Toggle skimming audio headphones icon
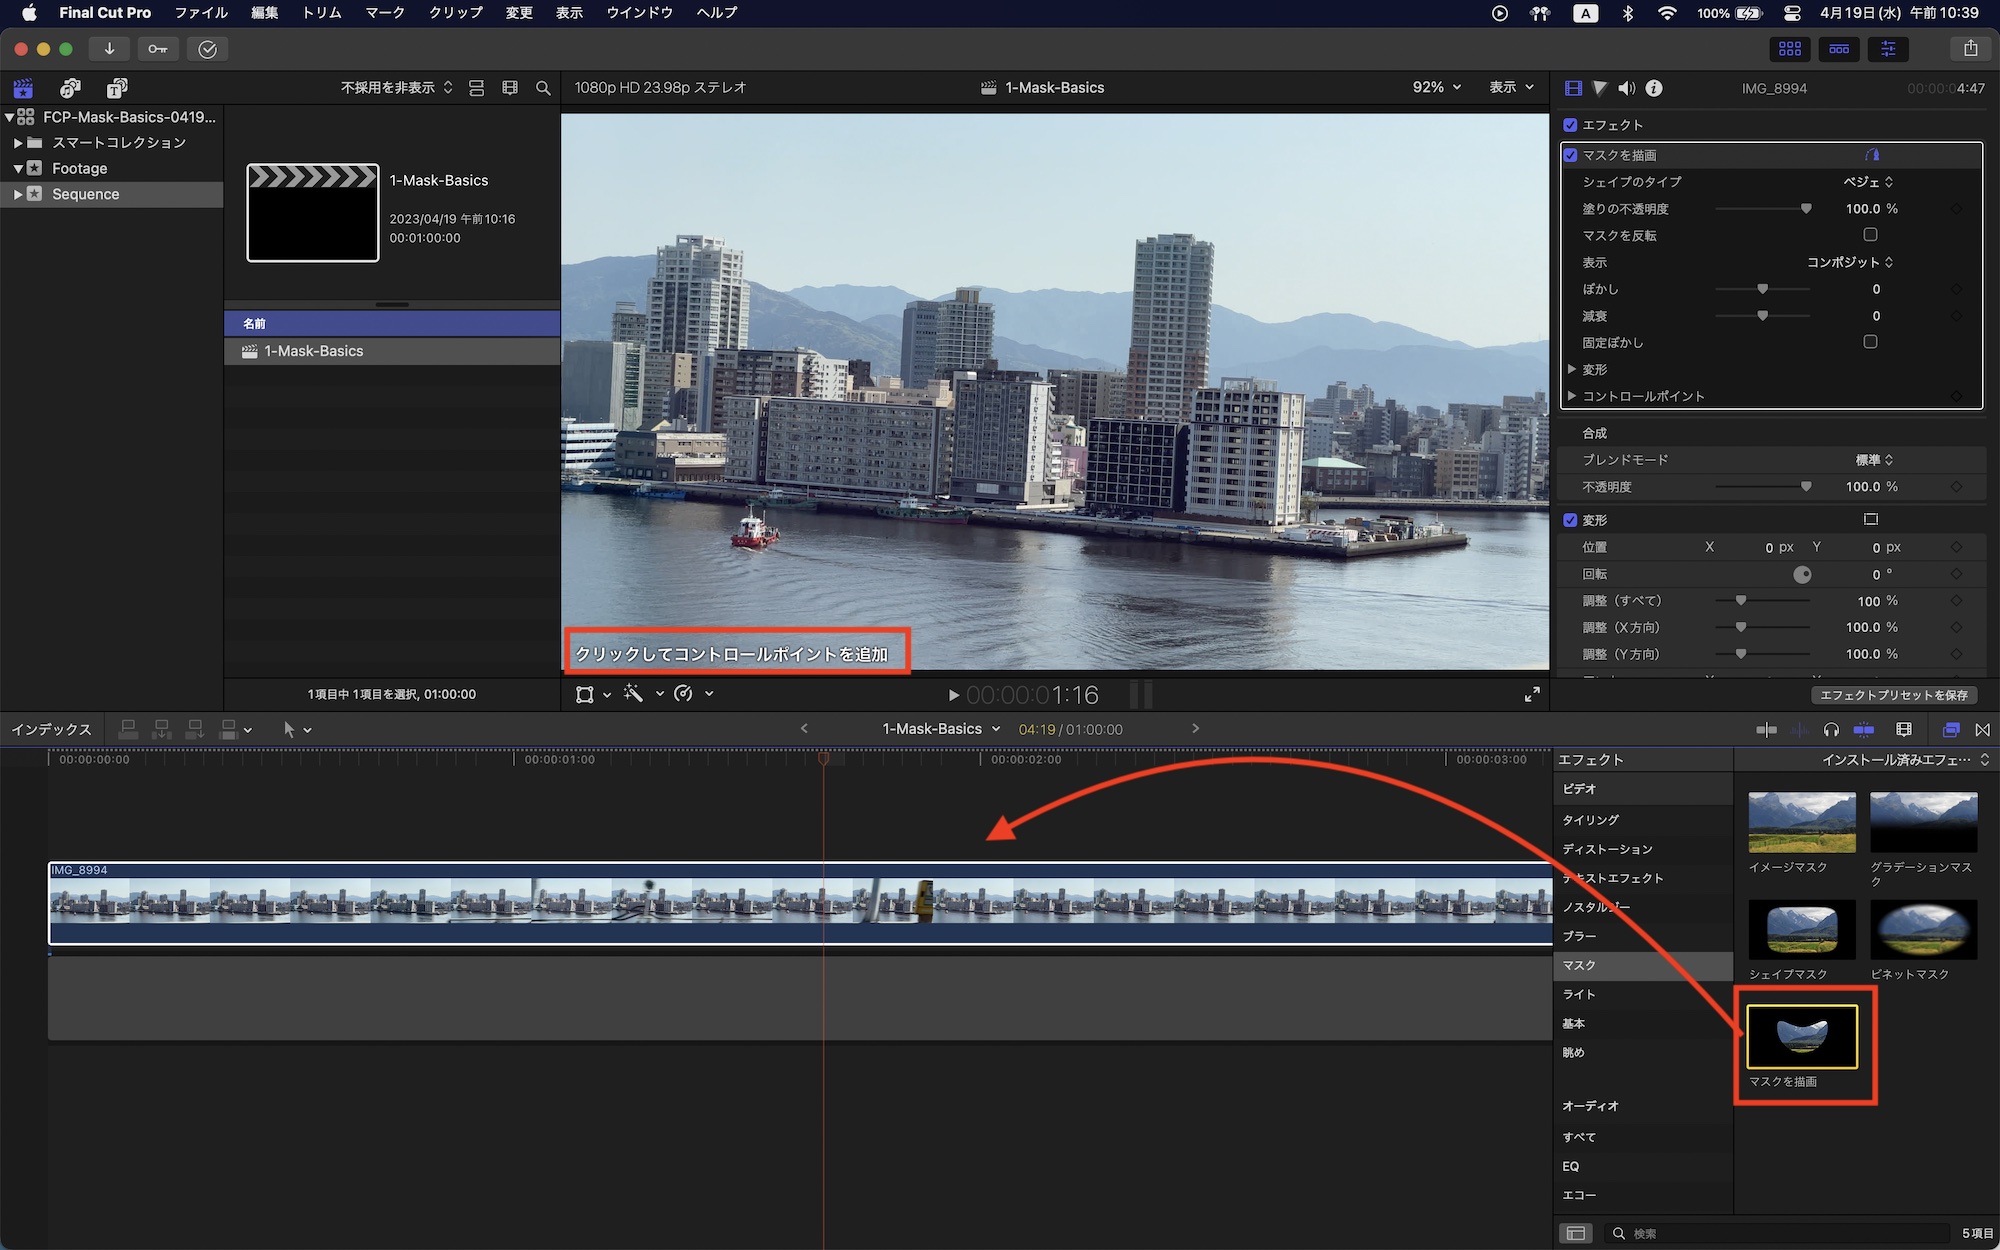The image size is (2000, 1250). tap(1830, 730)
